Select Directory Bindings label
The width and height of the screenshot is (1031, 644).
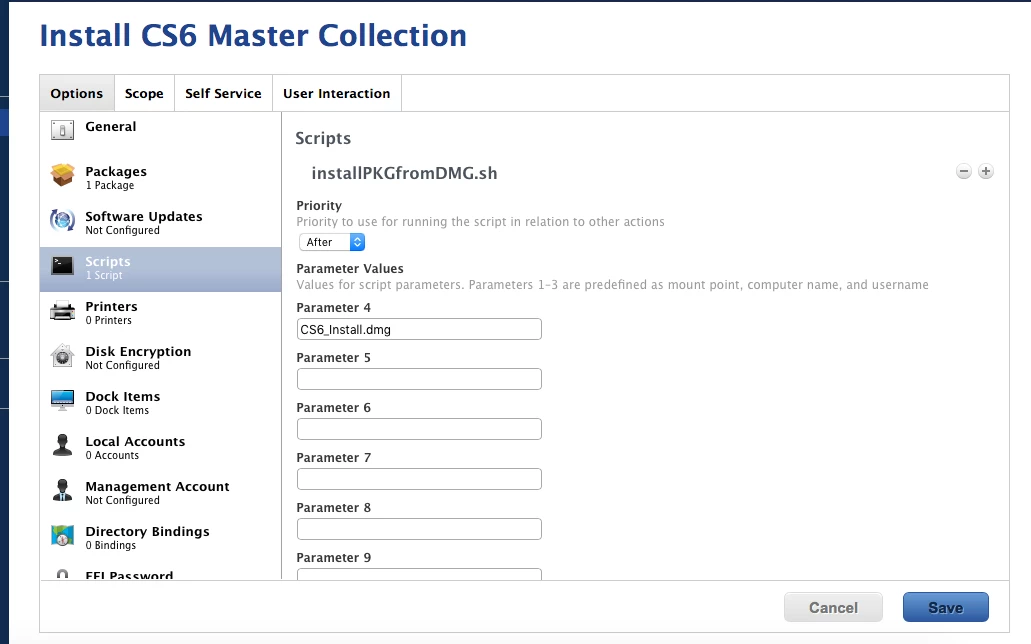(x=147, y=531)
